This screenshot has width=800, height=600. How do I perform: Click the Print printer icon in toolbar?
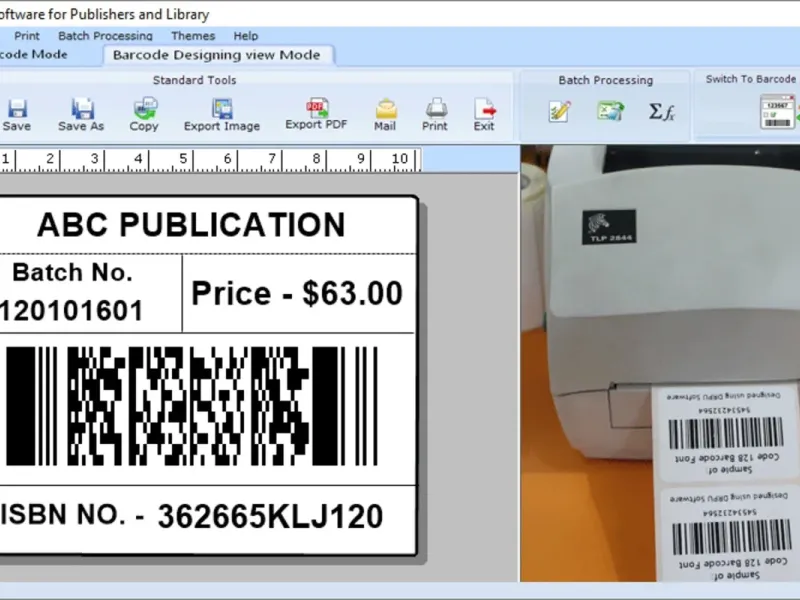click(x=436, y=108)
